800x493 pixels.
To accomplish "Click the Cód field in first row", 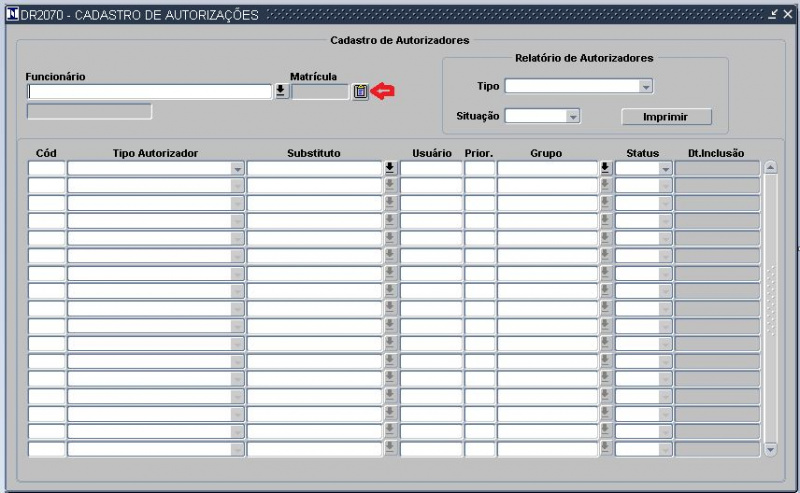I will point(46,168).
